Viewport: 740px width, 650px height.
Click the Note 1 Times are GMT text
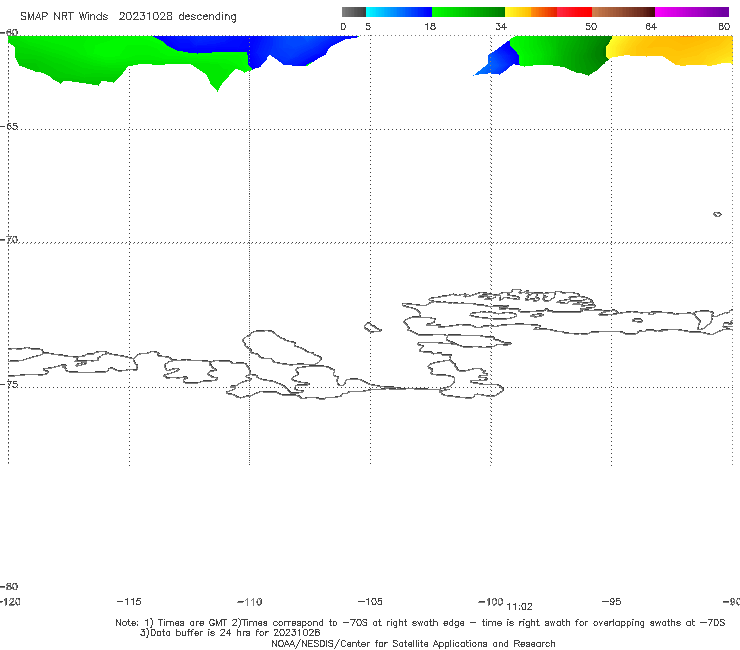point(172,623)
